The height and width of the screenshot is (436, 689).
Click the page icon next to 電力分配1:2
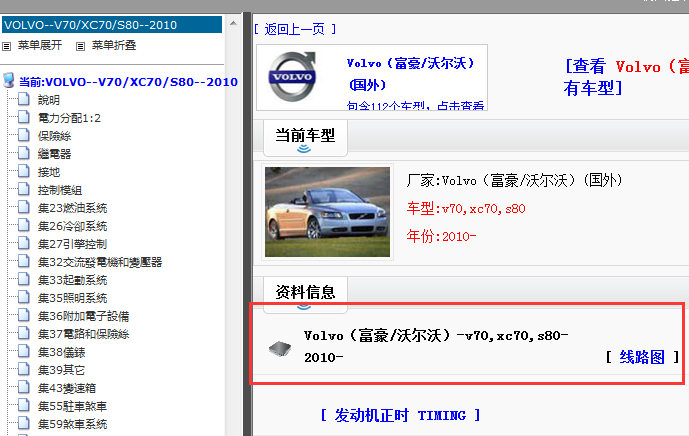(24, 117)
